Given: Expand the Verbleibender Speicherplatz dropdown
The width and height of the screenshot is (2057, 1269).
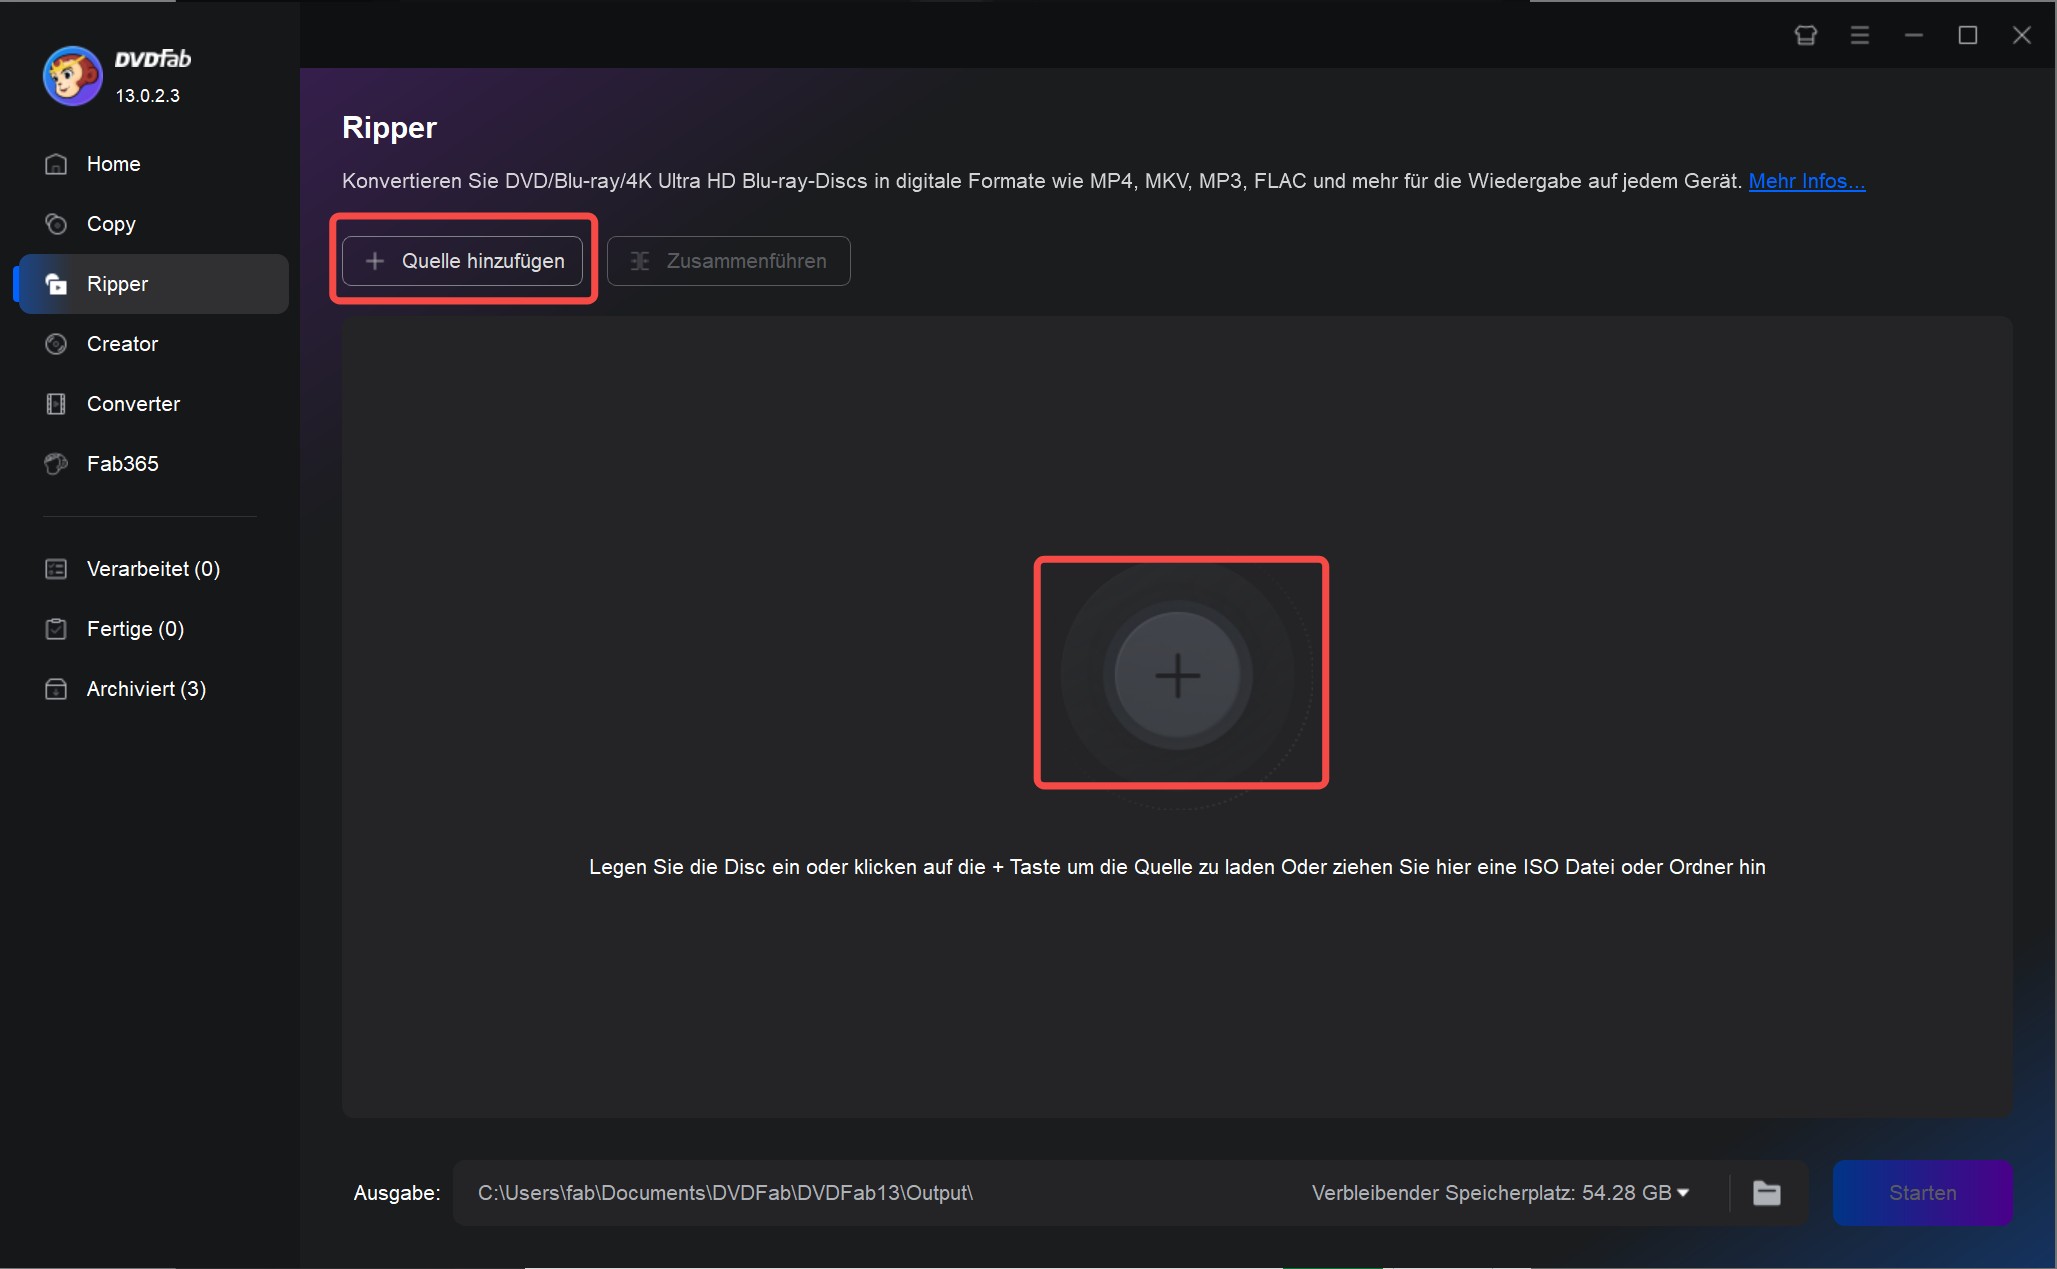Looking at the screenshot, I should pos(1697,1193).
